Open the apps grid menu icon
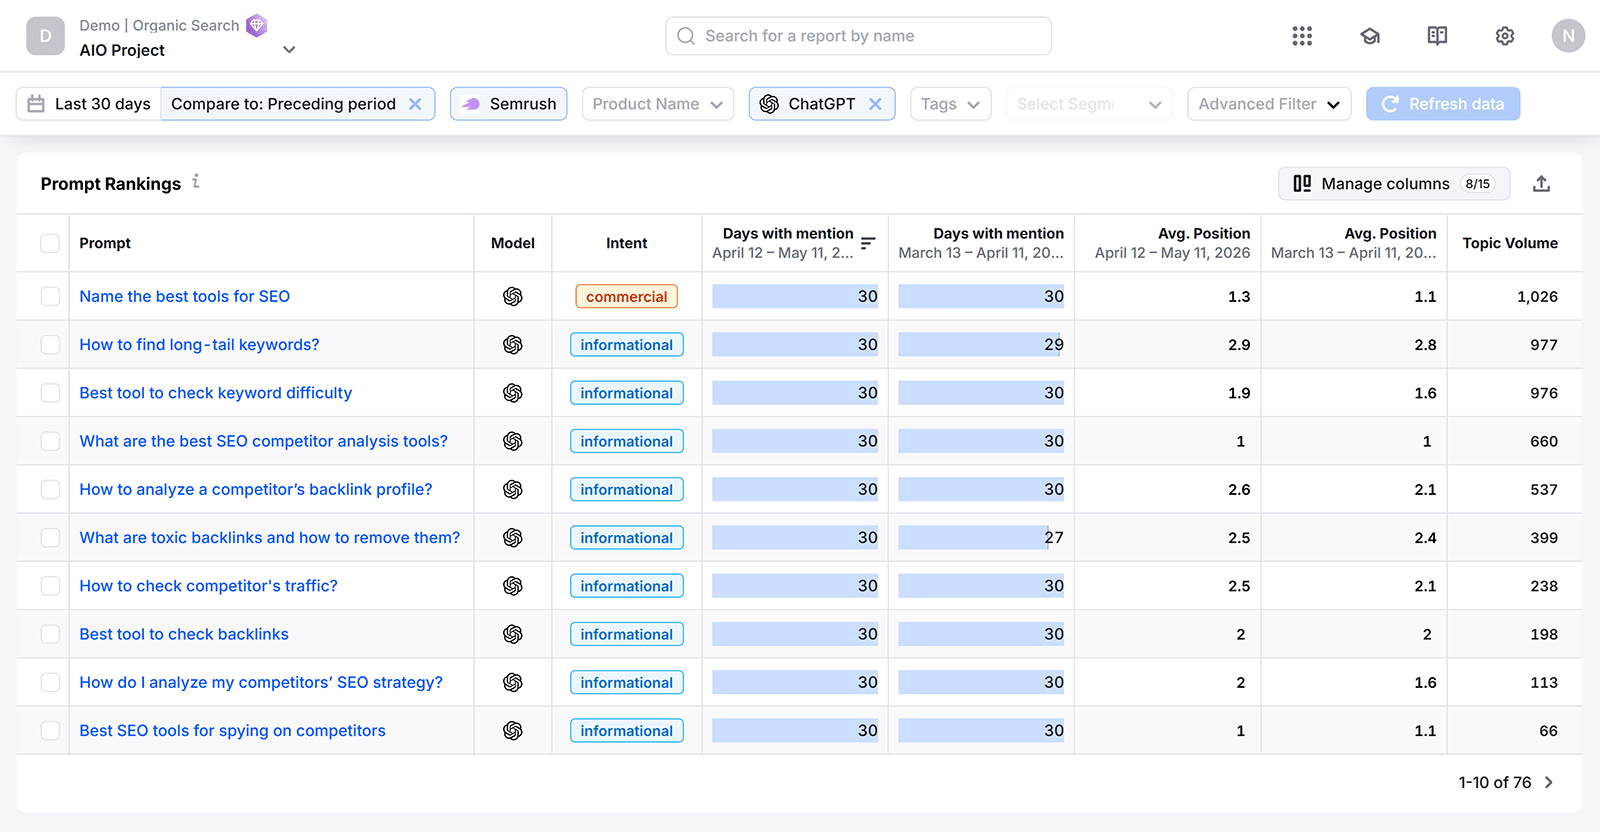This screenshot has width=1600, height=832. point(1302,36)
